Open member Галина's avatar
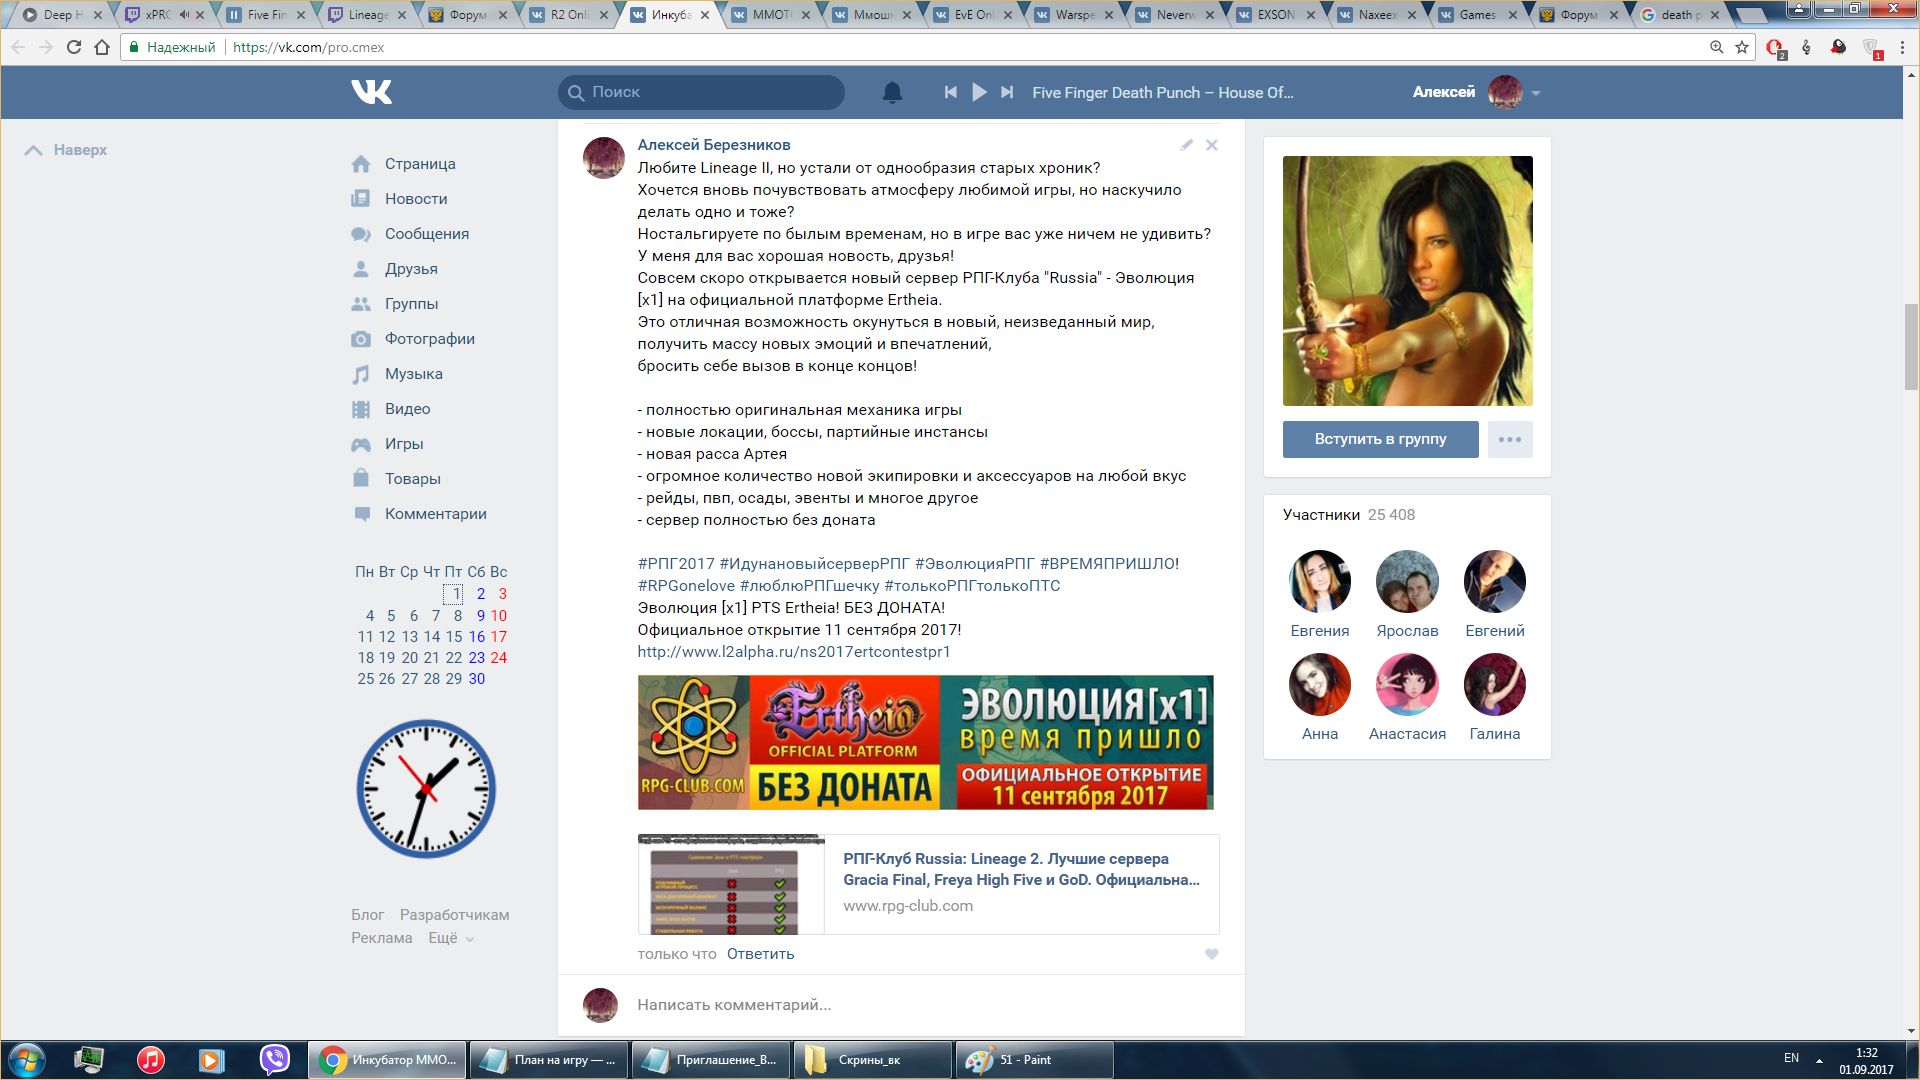The width and height of the screenshot is (1920, 1080). coord(1495,685)
